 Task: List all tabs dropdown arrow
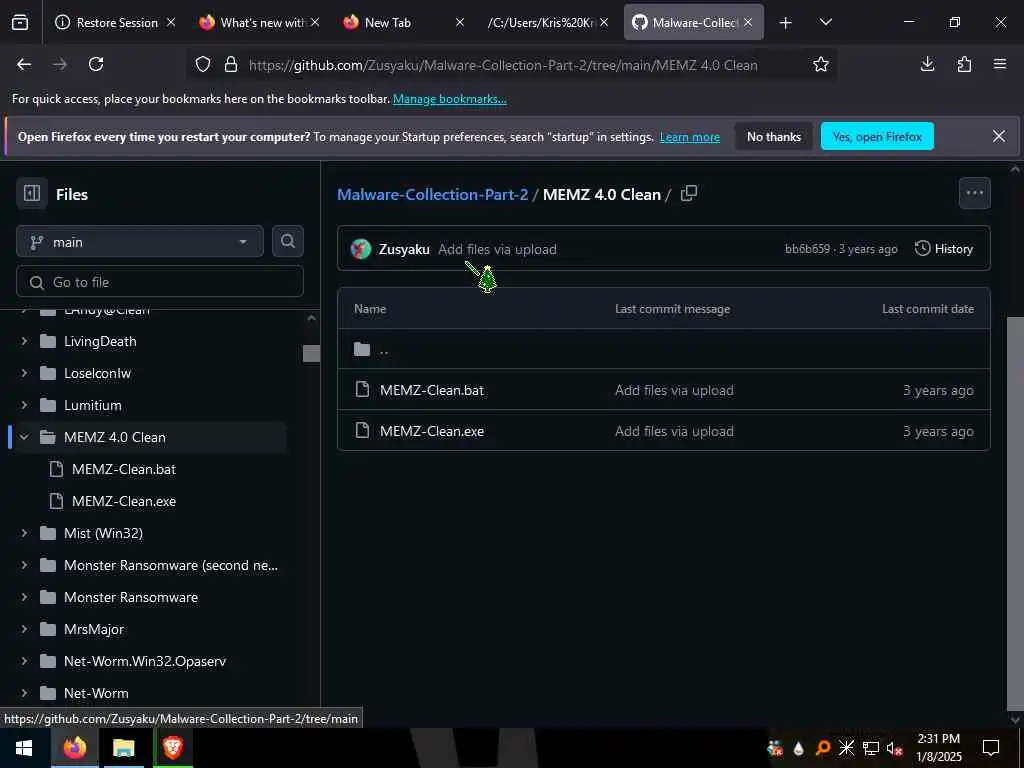[x=825, y=23]
